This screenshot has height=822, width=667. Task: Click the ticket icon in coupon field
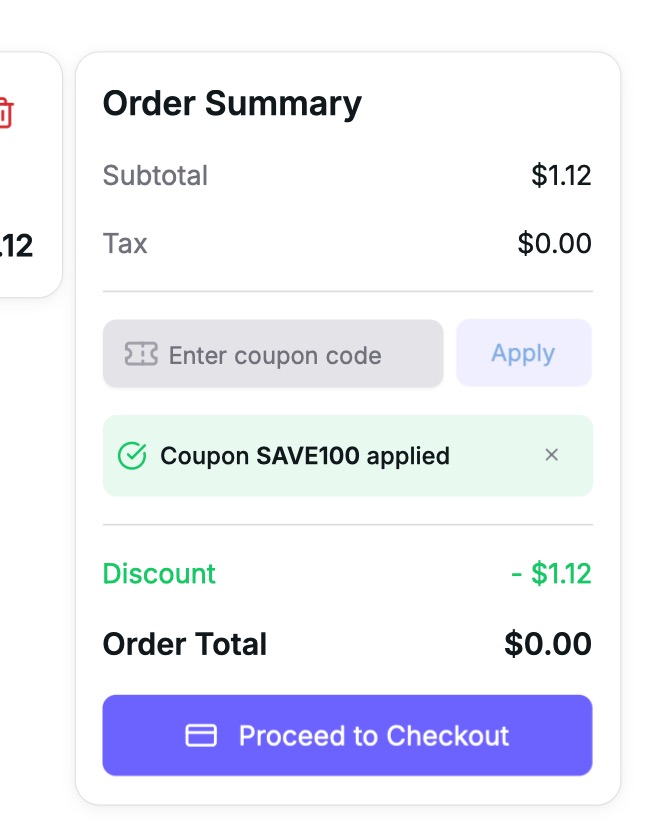141,354
